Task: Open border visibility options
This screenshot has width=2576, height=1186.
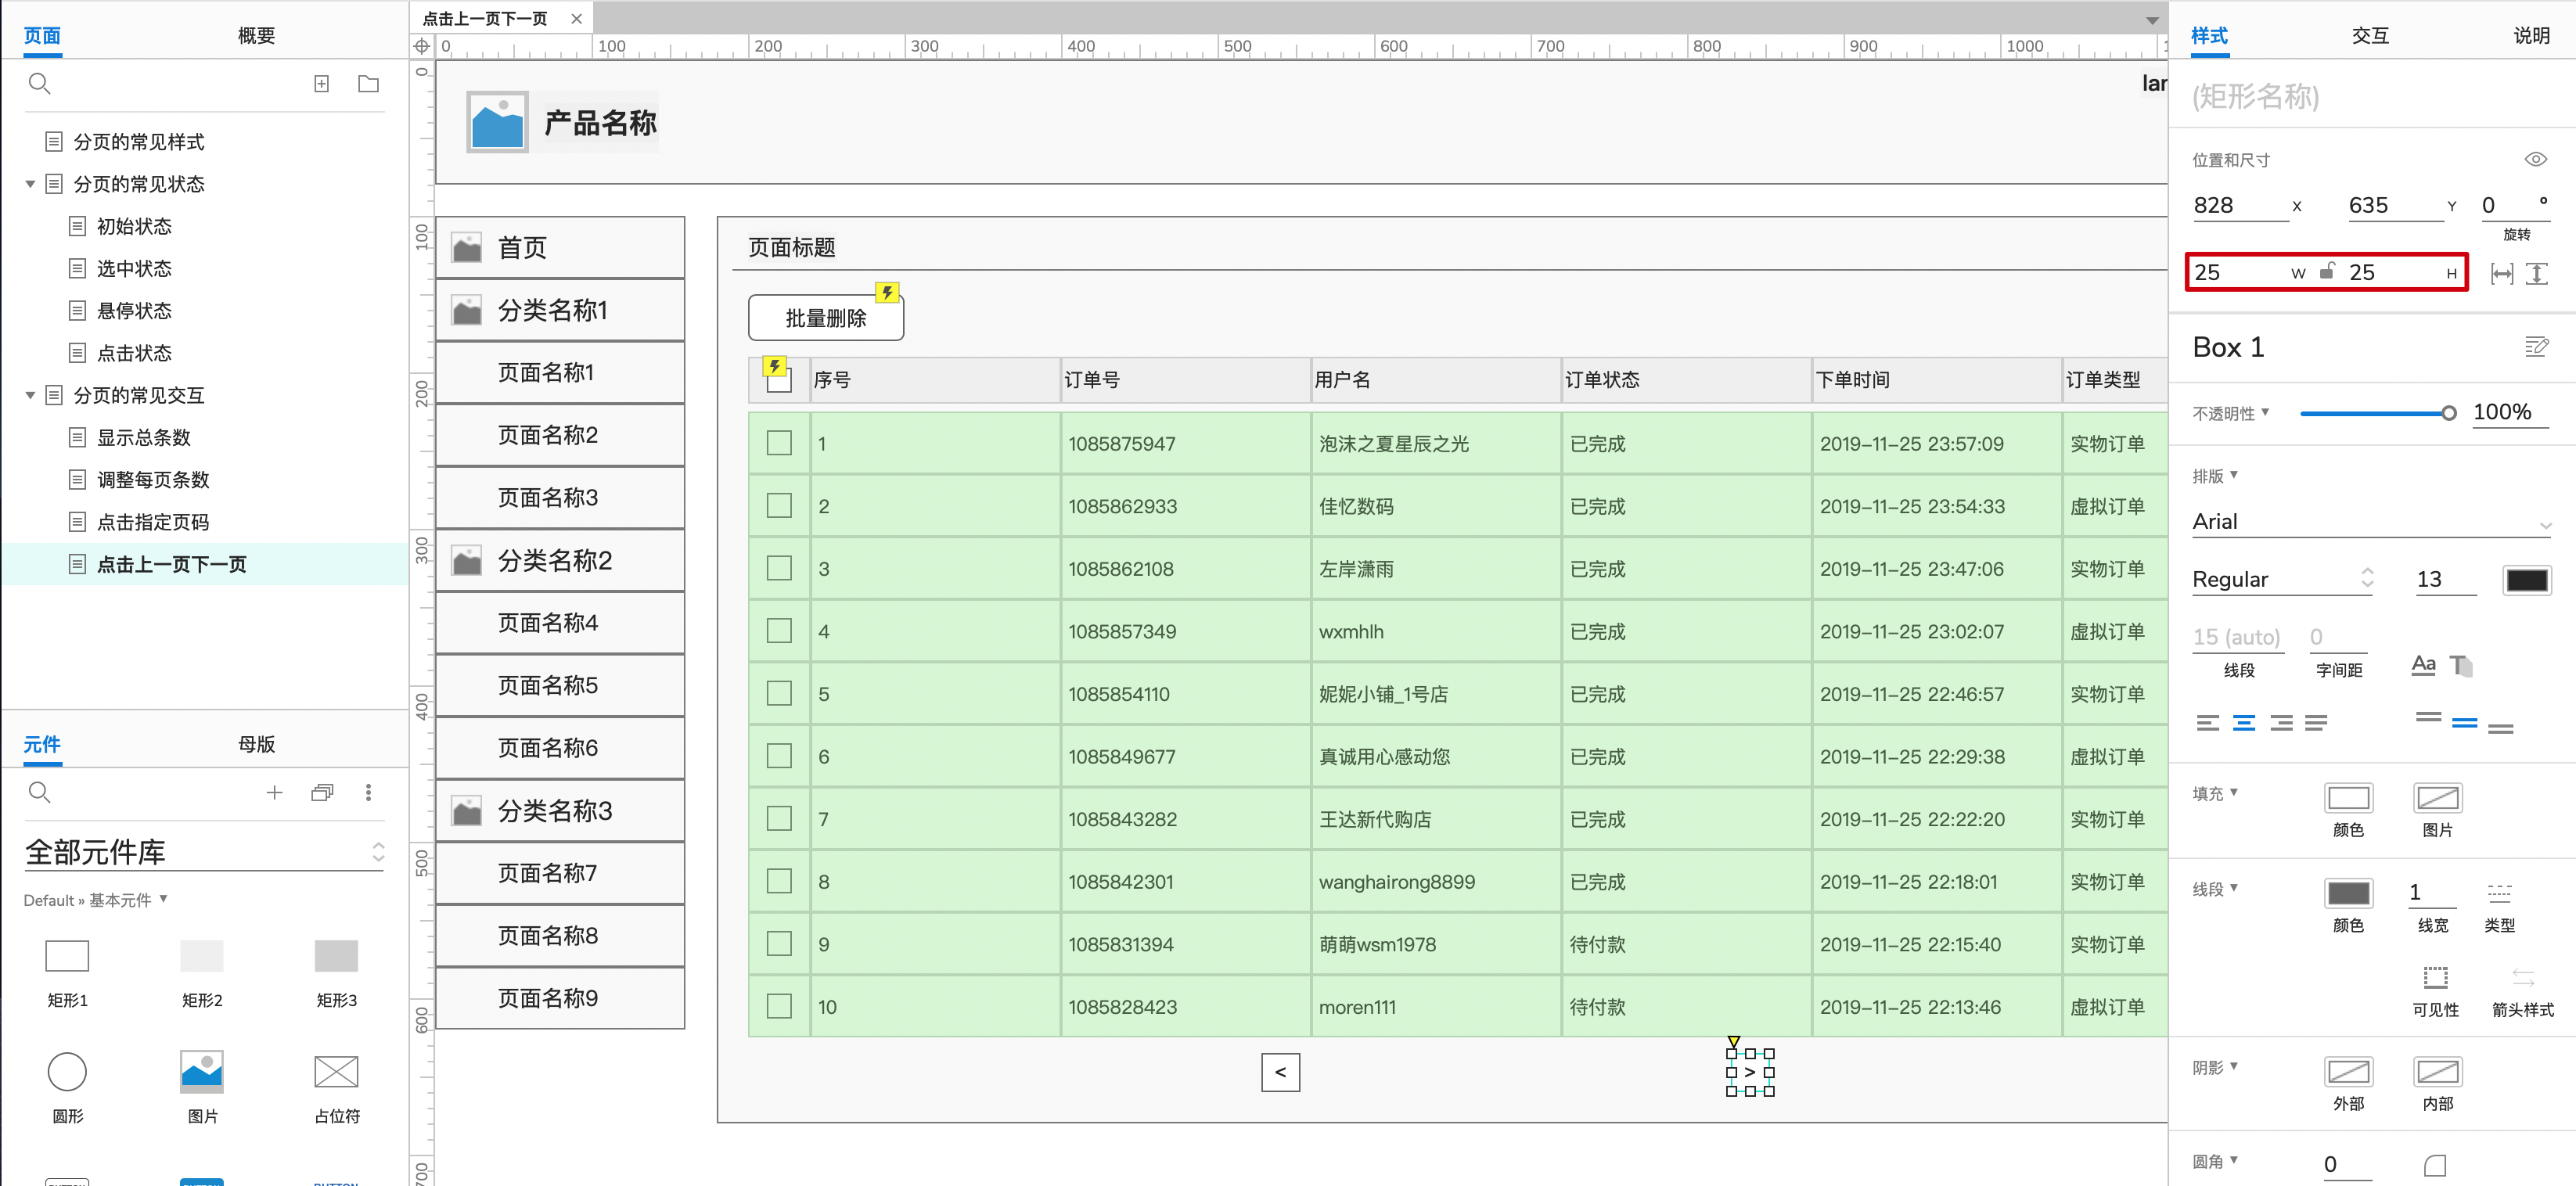Action: [x=2435, y=977]
